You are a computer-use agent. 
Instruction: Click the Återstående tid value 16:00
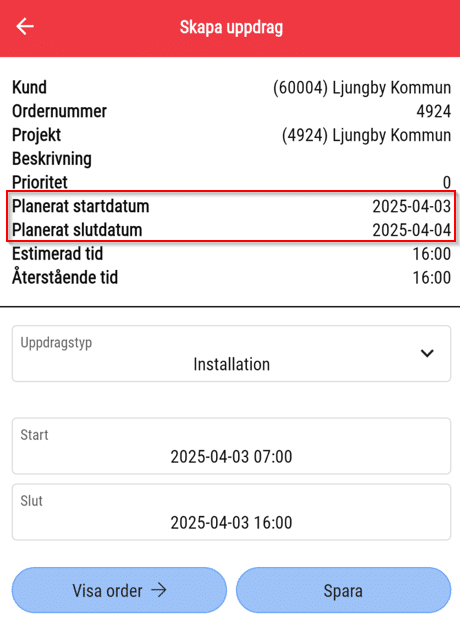(431, 278)
